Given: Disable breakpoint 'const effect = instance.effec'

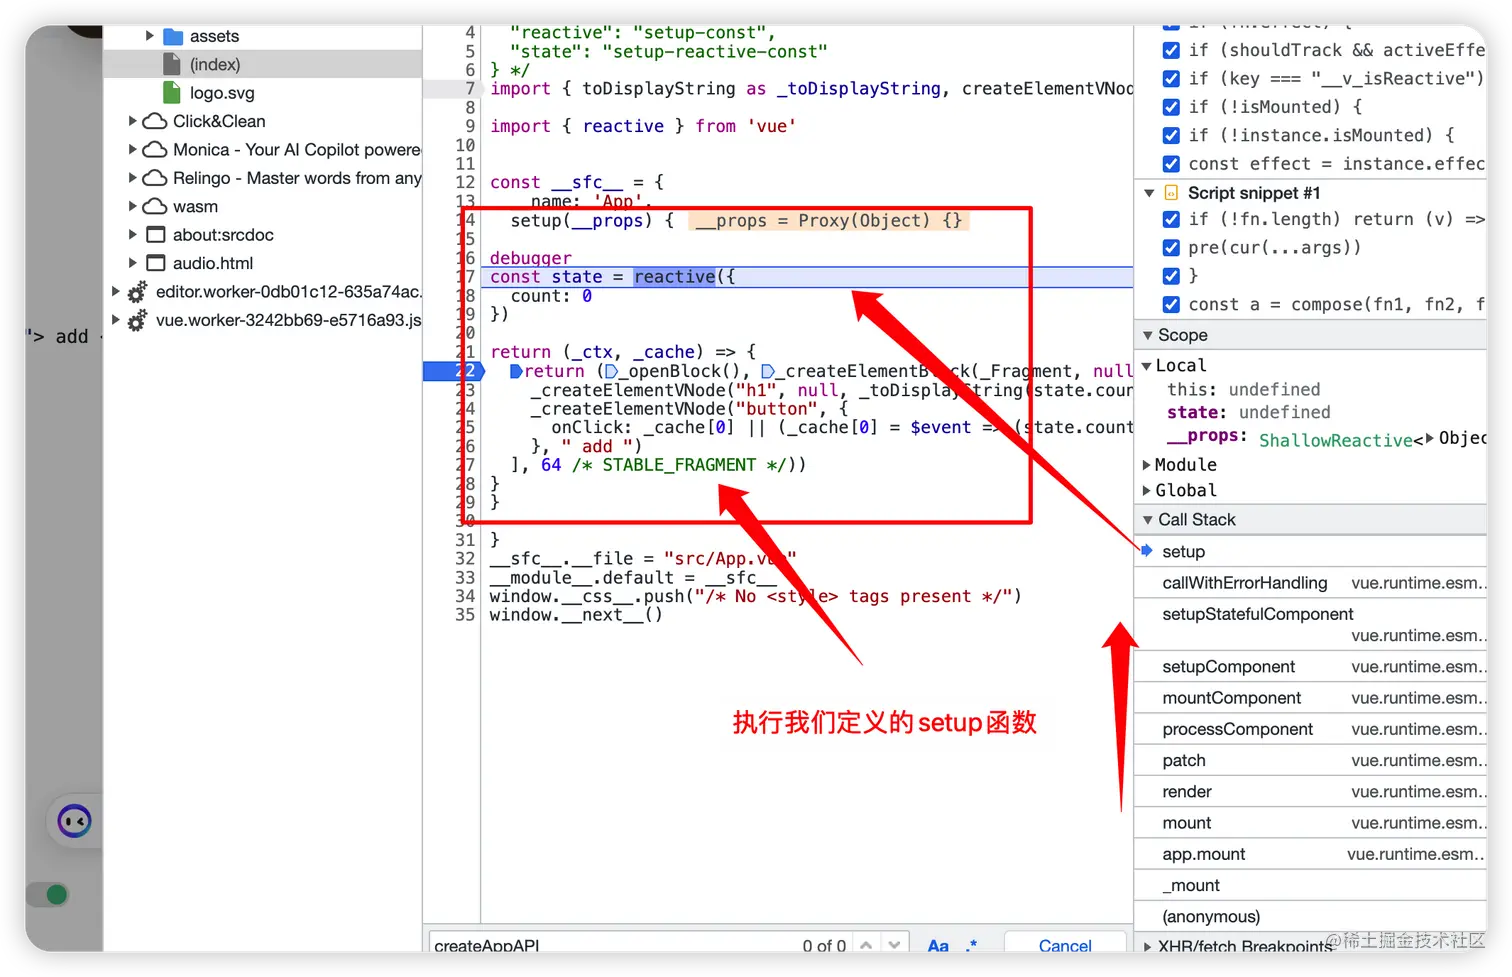Looking at the screenshot, I should tap(1171, 164).
